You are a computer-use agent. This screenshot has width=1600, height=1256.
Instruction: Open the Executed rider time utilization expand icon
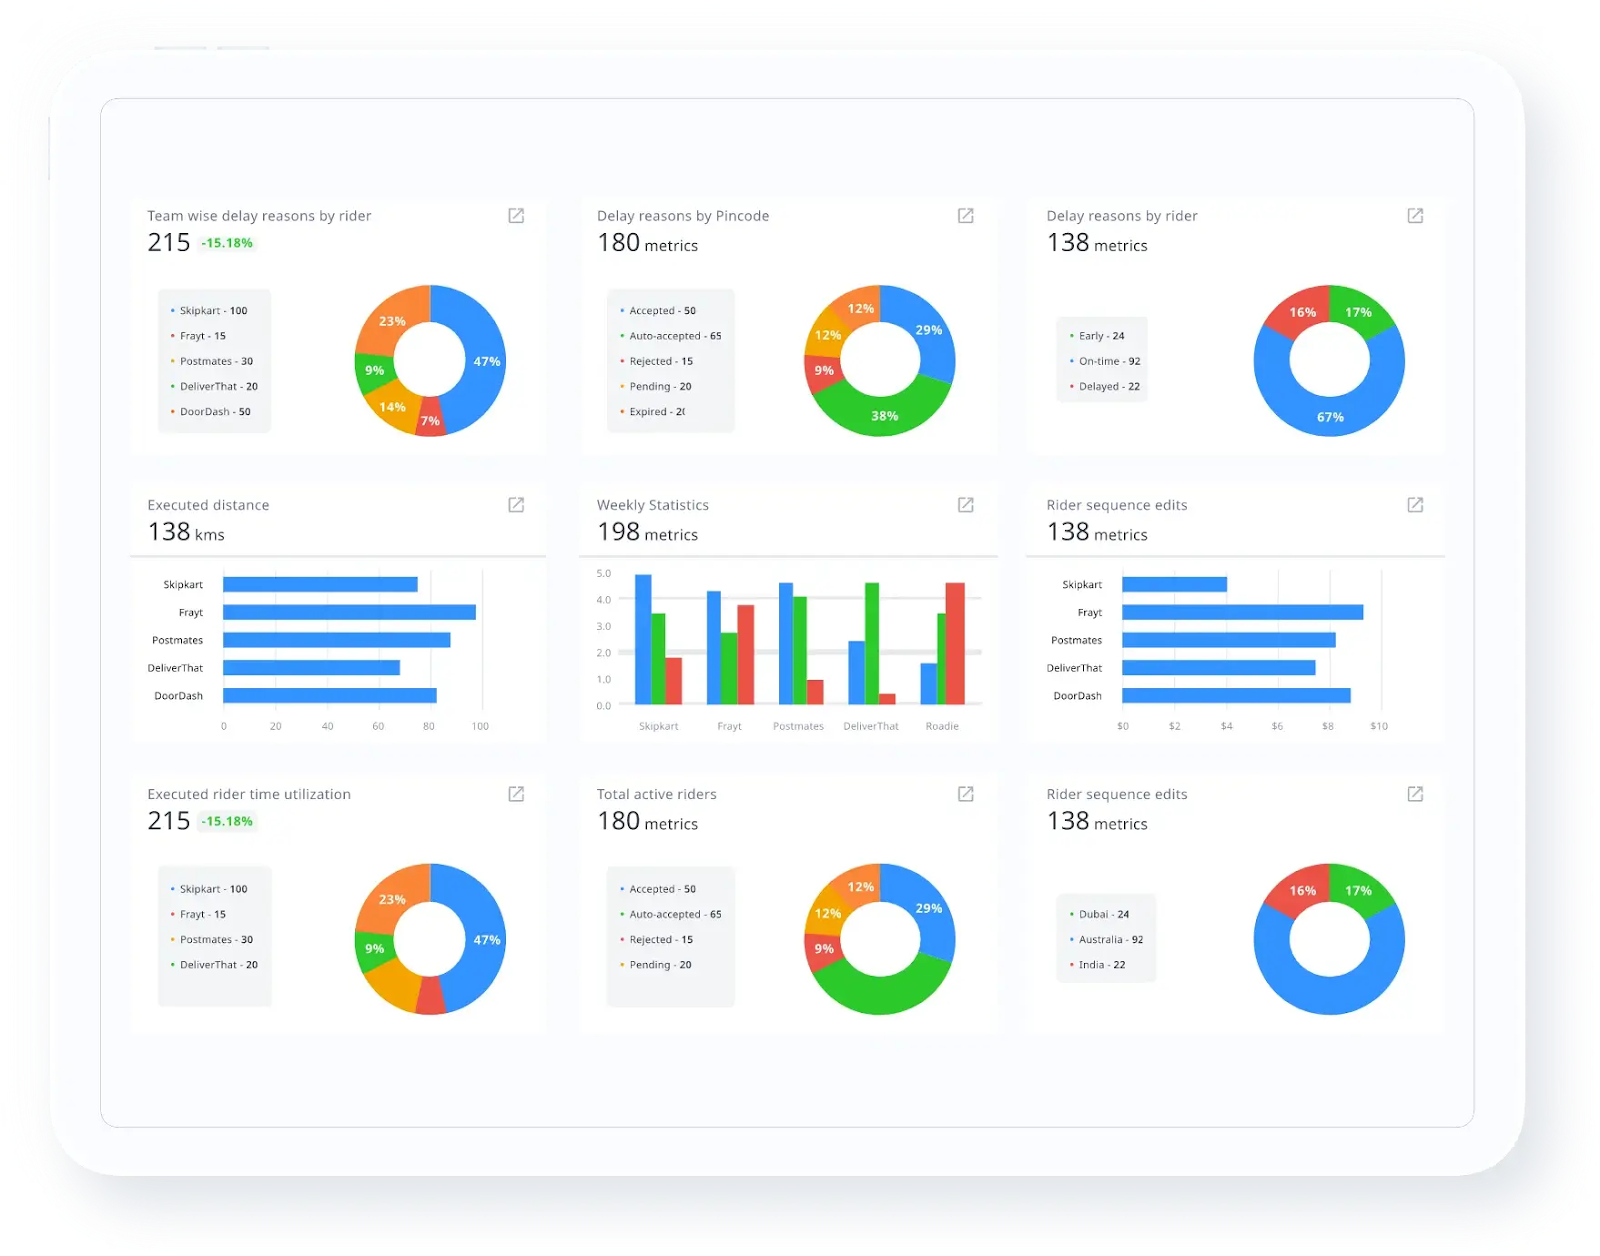tap(517, 794)
